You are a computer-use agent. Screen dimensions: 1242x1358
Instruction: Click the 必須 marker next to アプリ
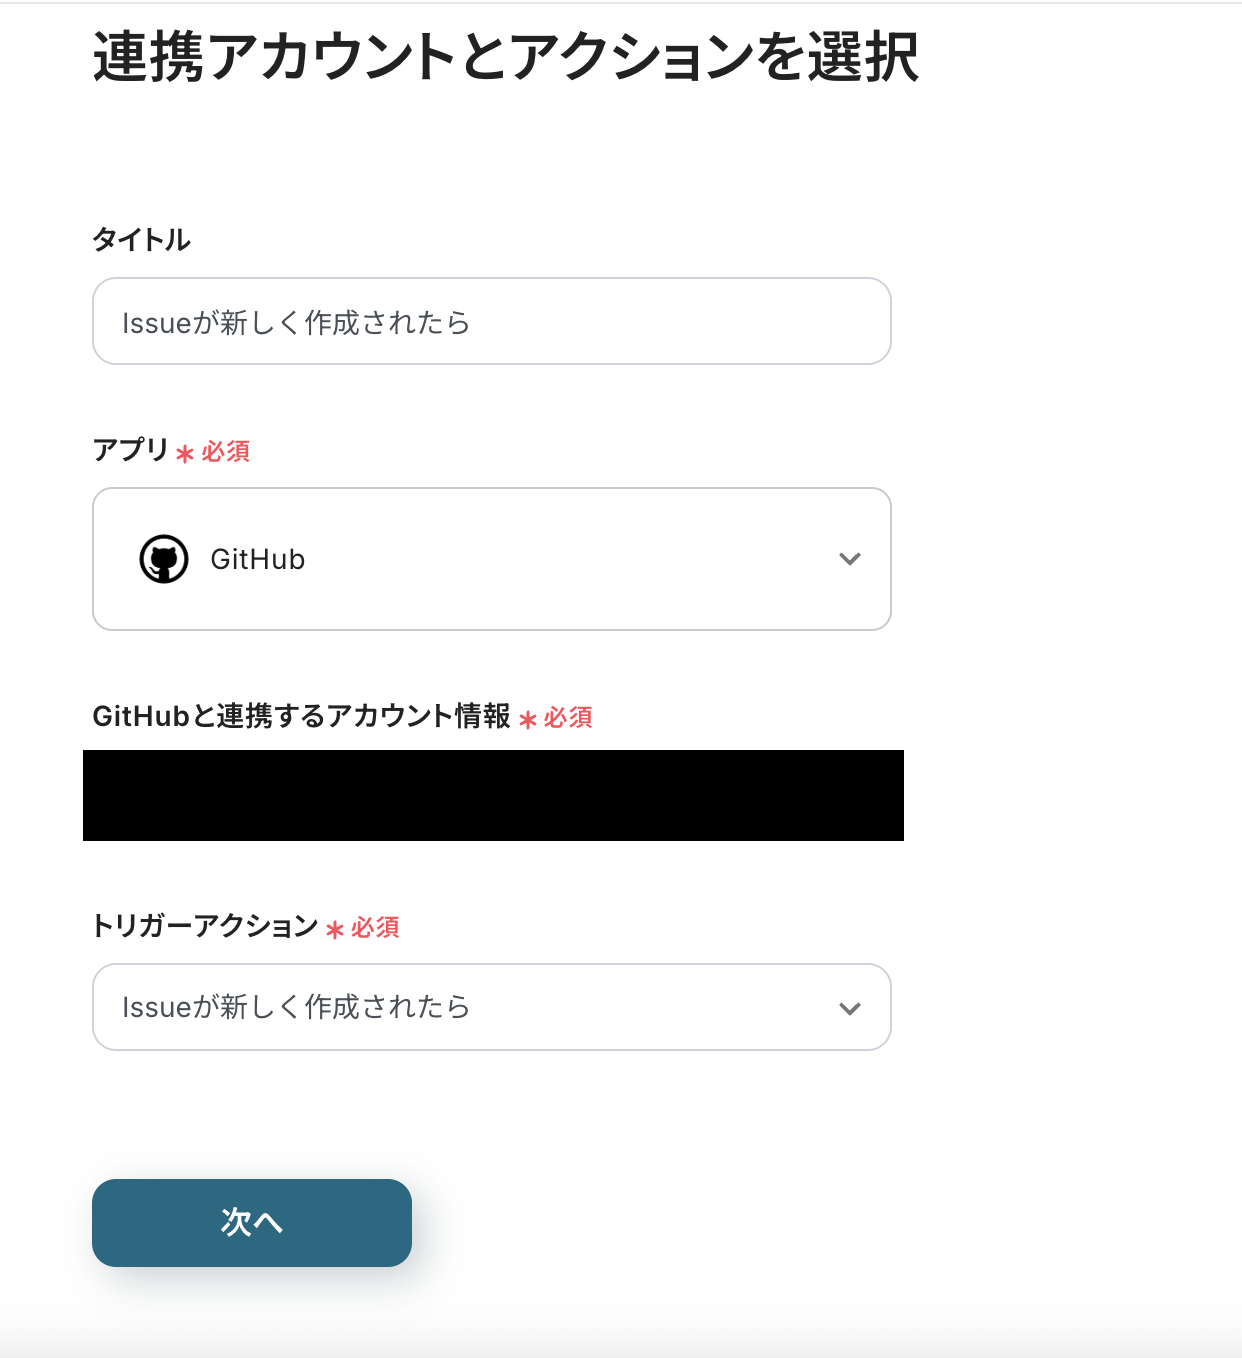coord(226,452)
